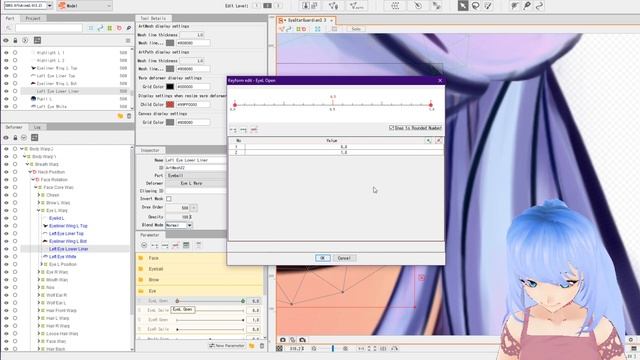
Task: Click the camera snapshot icon below canvas
Action: tap(282, 340)
